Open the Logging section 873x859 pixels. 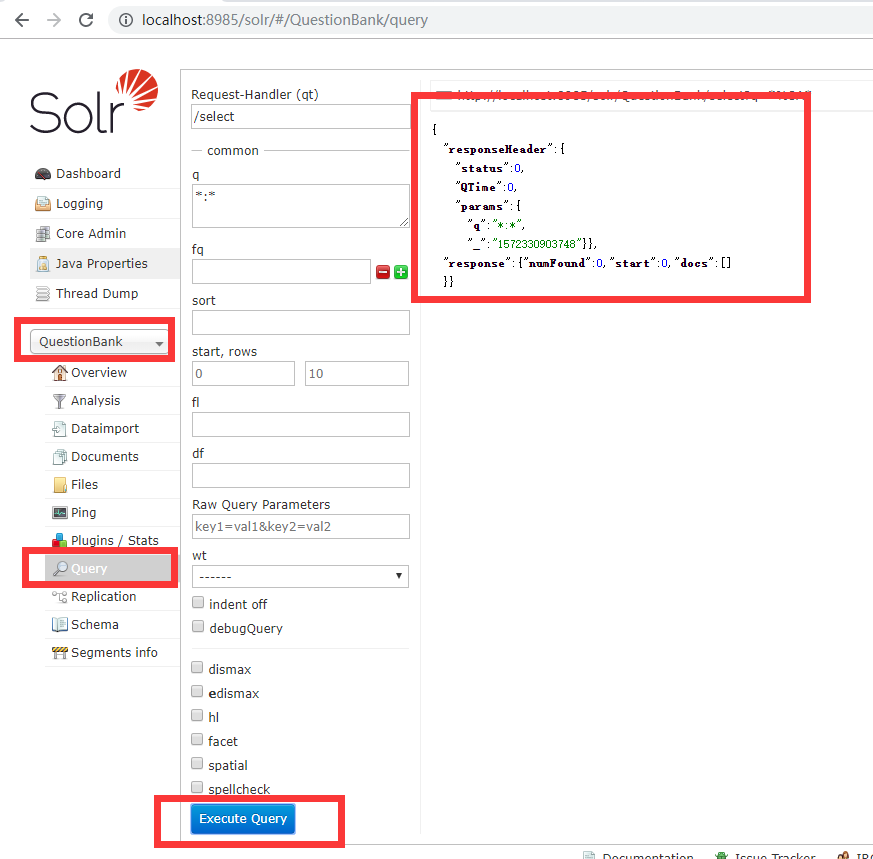(x=74, y=203)
